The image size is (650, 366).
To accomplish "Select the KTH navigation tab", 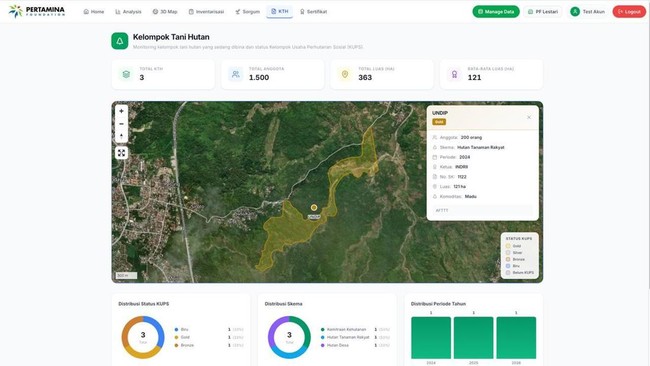I will click(x=279, y=12).
